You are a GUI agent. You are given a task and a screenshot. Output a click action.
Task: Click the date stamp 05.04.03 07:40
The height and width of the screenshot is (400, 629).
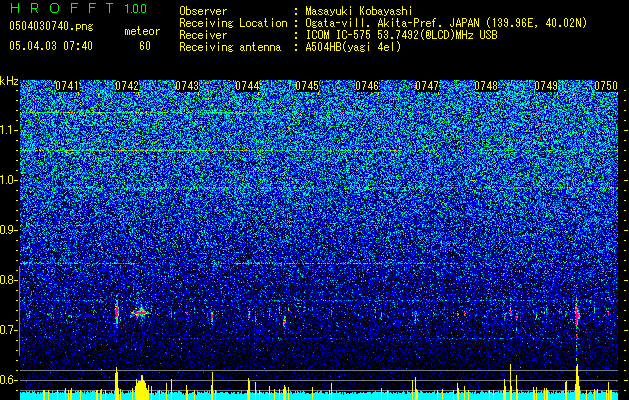[51, 46]
